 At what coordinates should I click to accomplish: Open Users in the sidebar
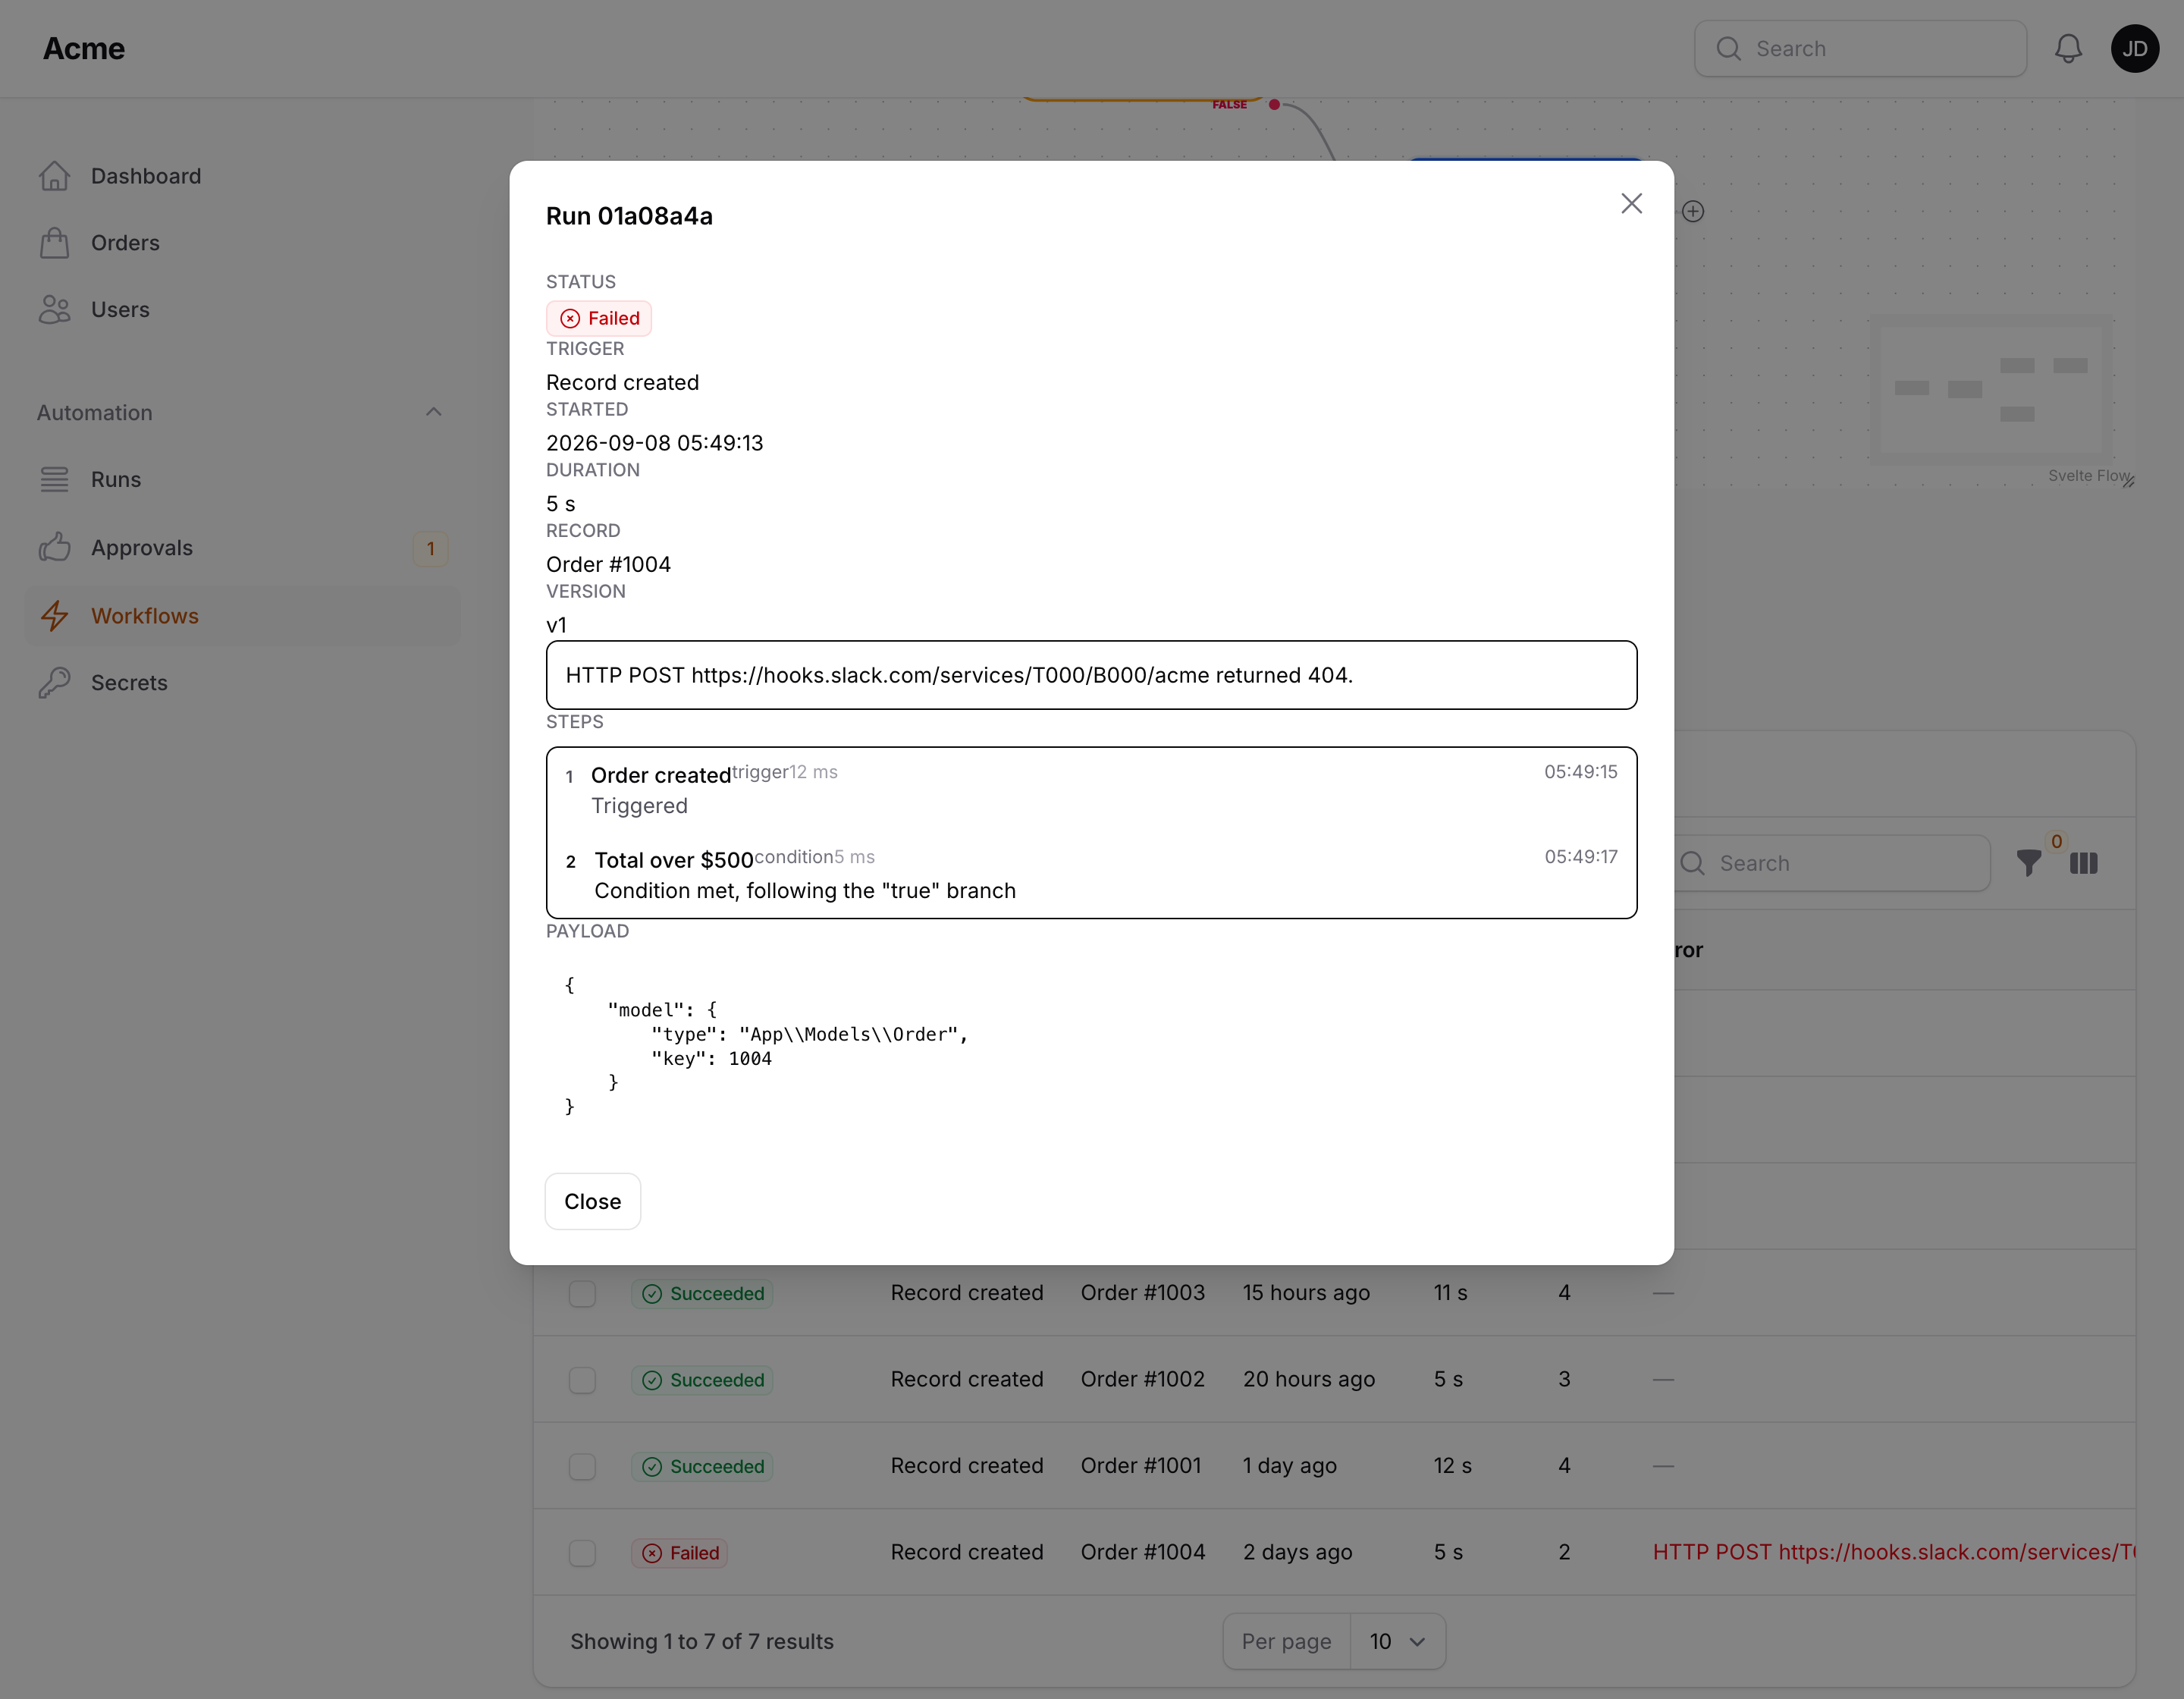(x=242, y=310)
